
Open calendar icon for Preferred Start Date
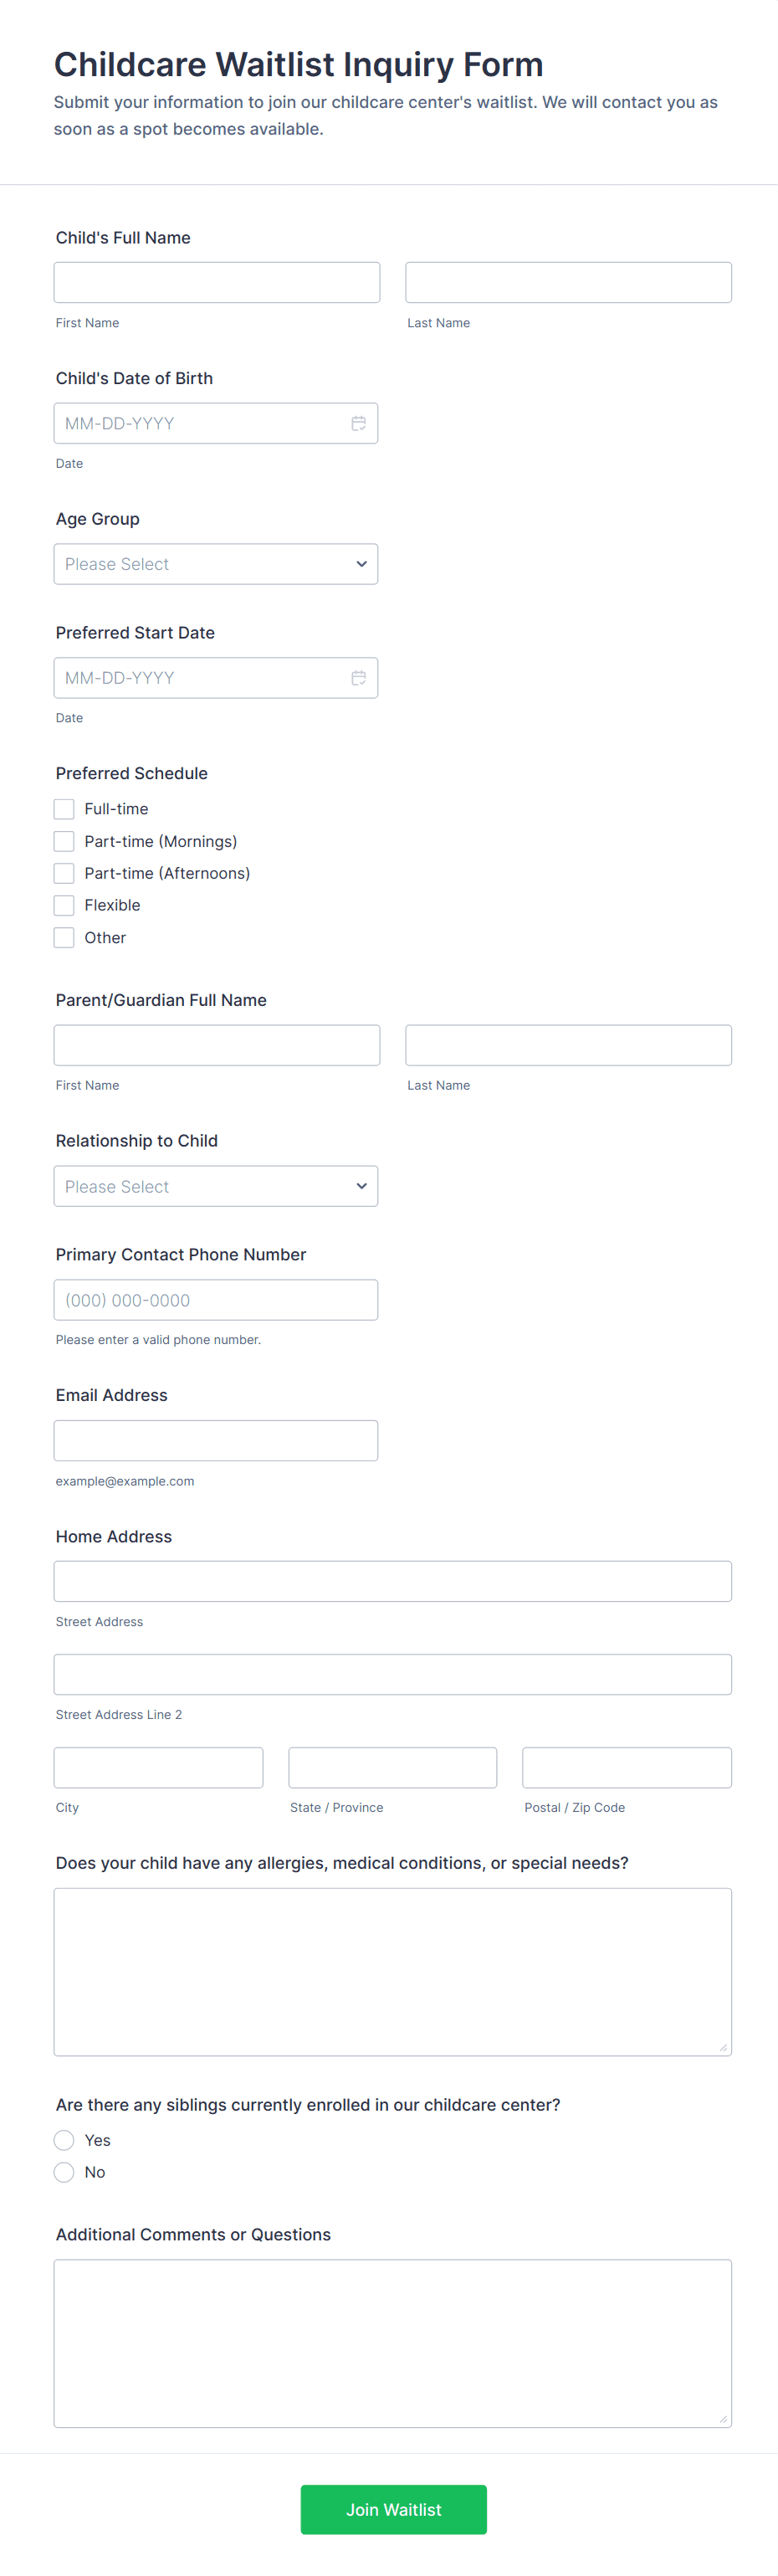click(358, 678)
